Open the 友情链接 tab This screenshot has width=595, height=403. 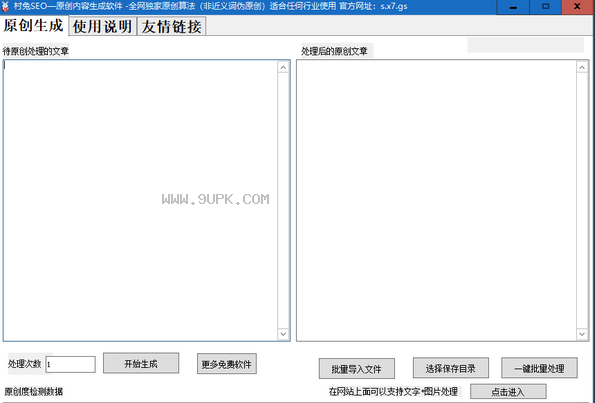[x=172, y=26]
